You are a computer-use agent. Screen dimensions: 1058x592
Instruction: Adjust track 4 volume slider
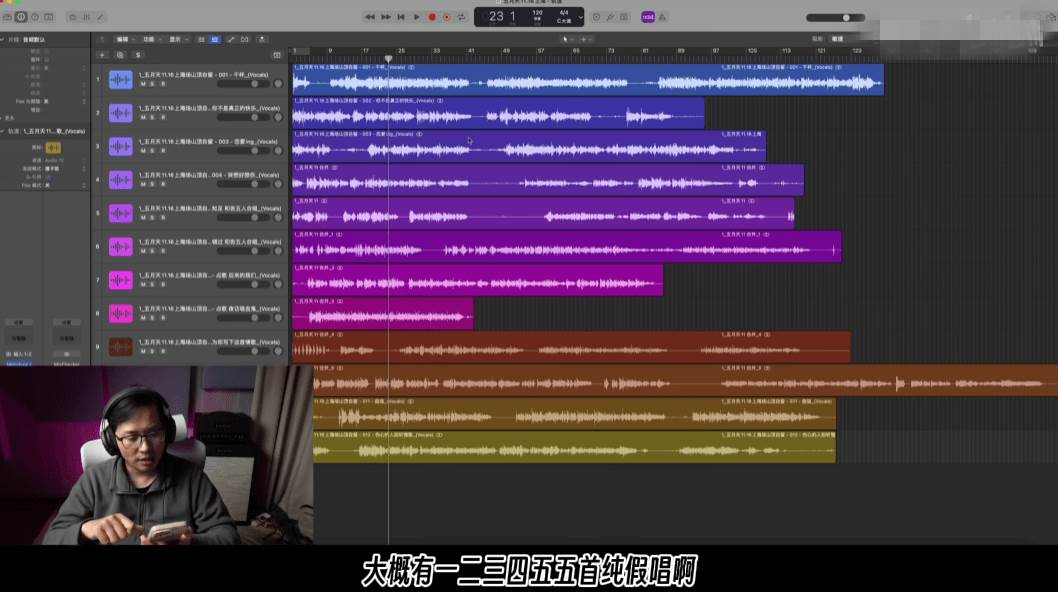pos(242,184)
